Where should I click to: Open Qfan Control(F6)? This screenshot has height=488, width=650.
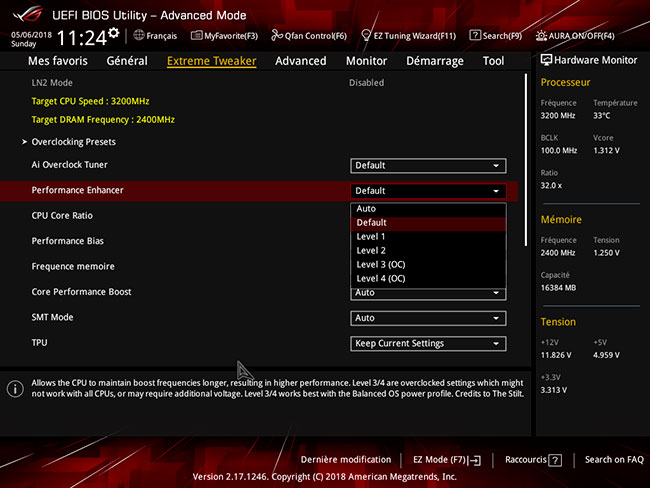[x=304, y=36]
